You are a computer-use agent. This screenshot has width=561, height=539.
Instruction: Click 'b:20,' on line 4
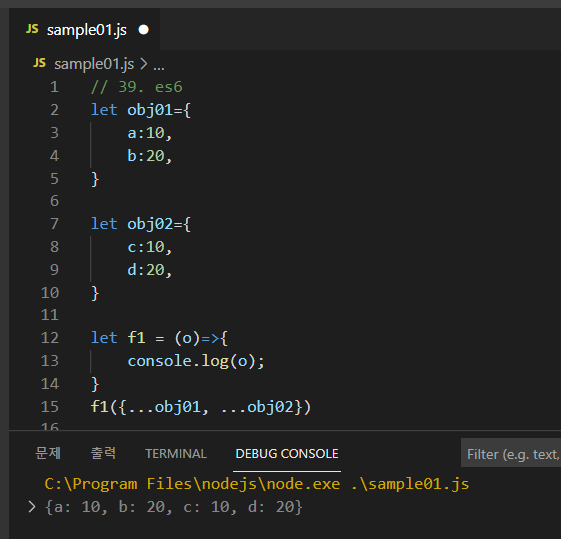(x=150, y=156)
